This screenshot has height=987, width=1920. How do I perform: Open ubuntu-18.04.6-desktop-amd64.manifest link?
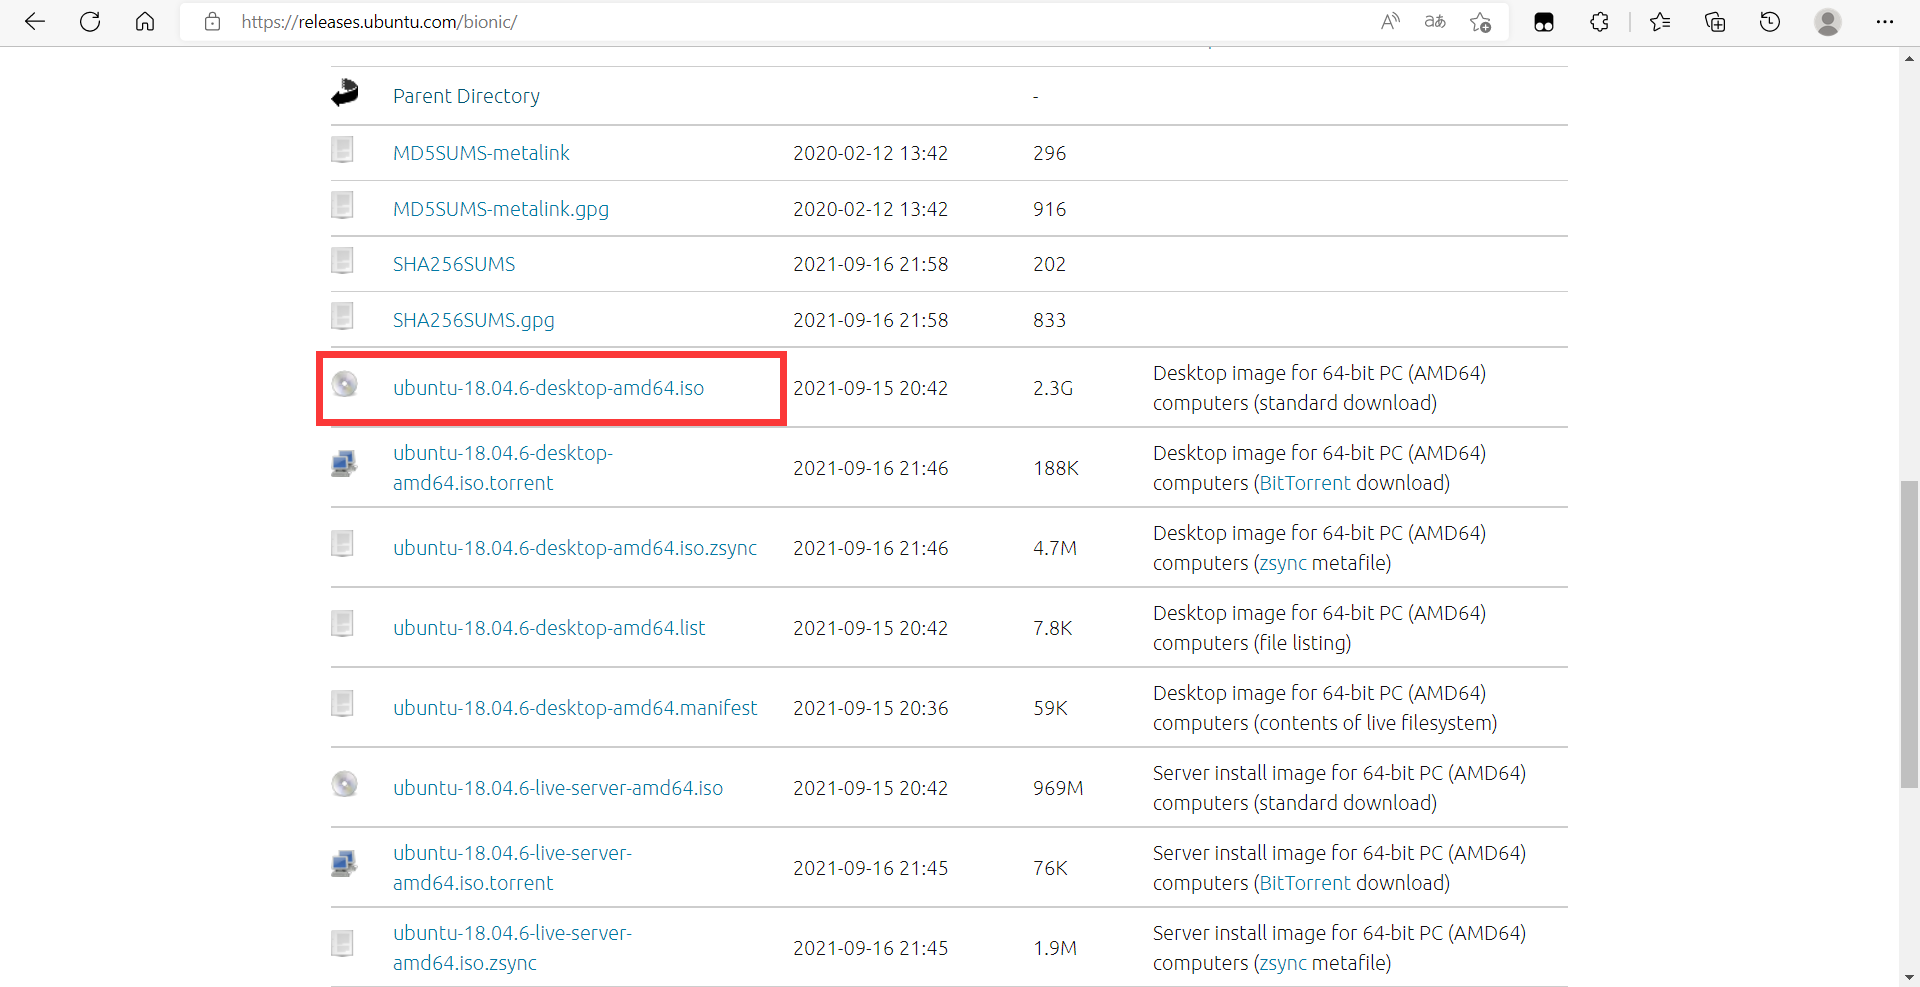coord(575,708)
